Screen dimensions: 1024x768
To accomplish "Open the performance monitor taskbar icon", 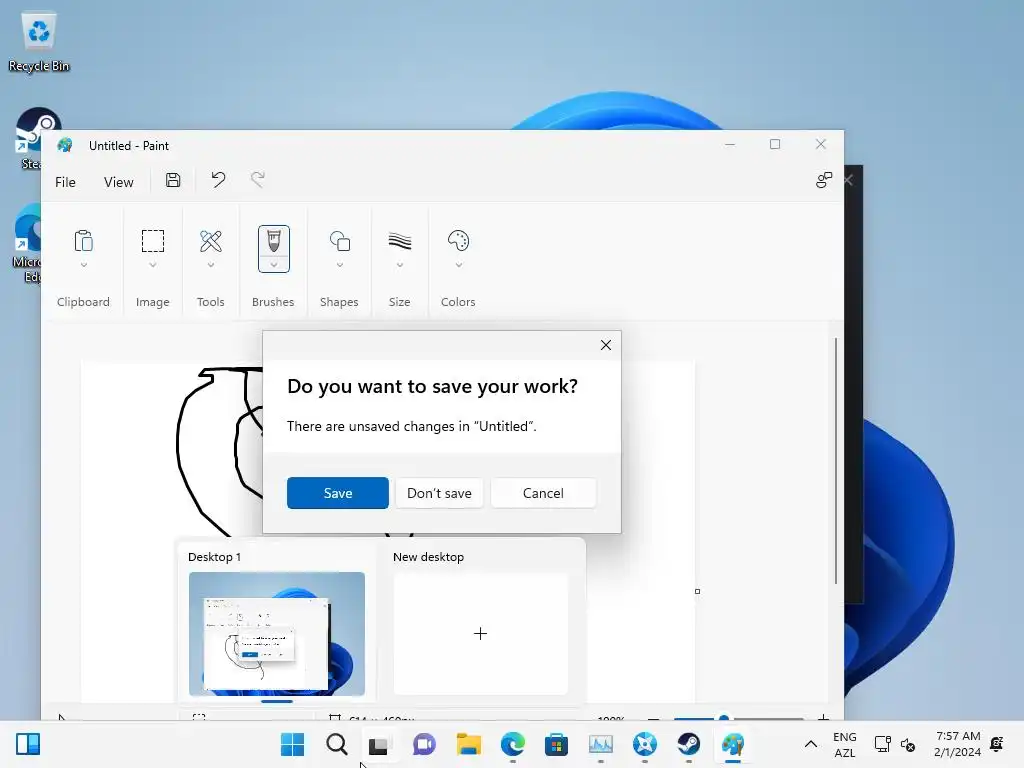I will pos(601,744).
